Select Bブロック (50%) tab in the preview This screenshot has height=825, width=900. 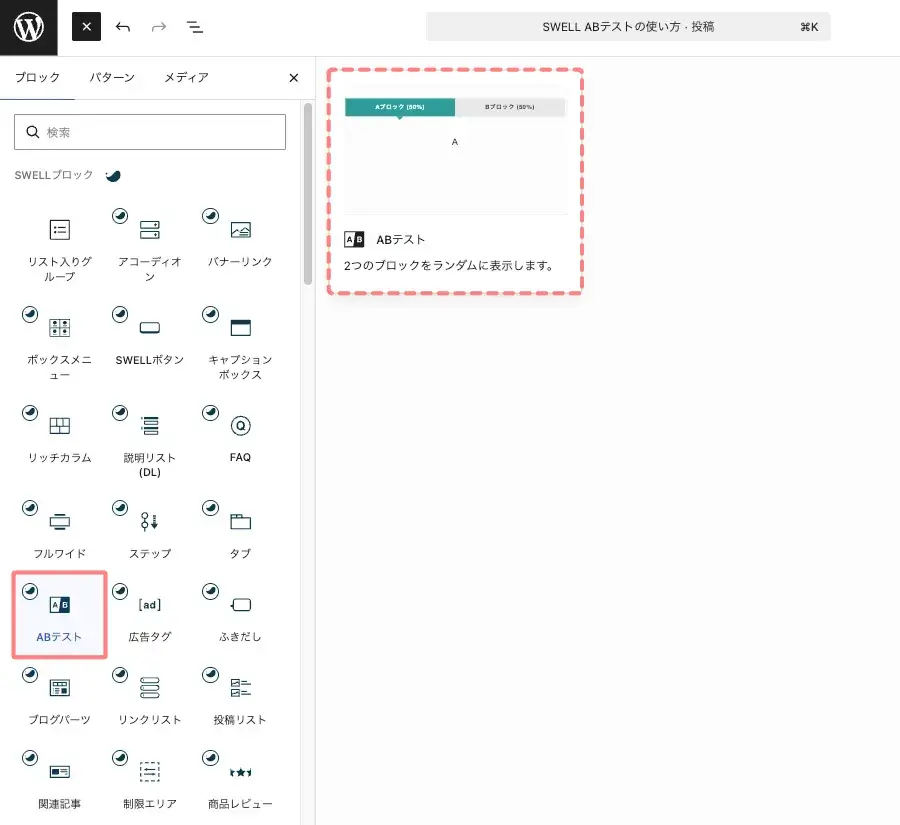point(510,107)
